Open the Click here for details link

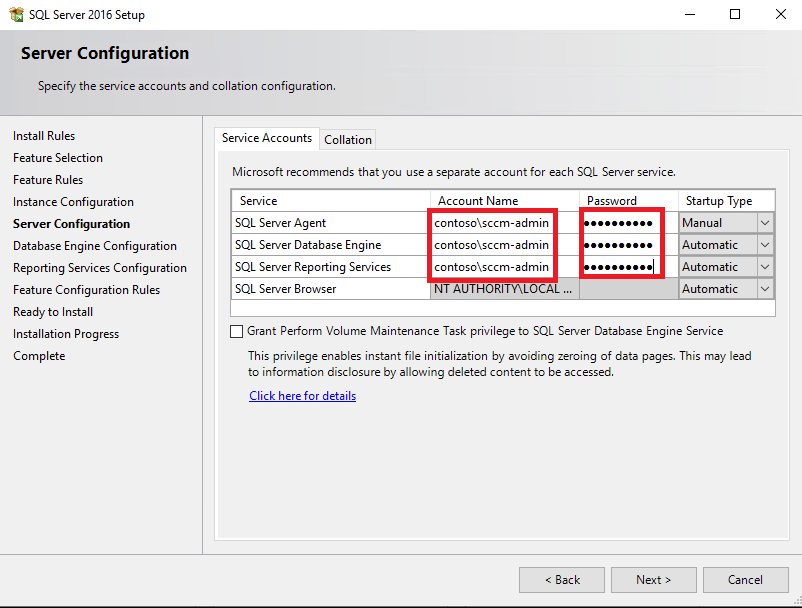[302, 396]
